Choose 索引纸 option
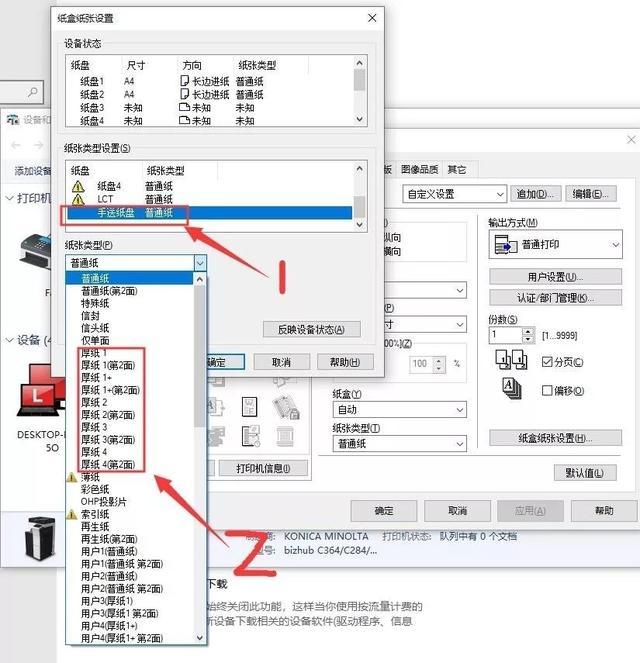 point(95,514)
